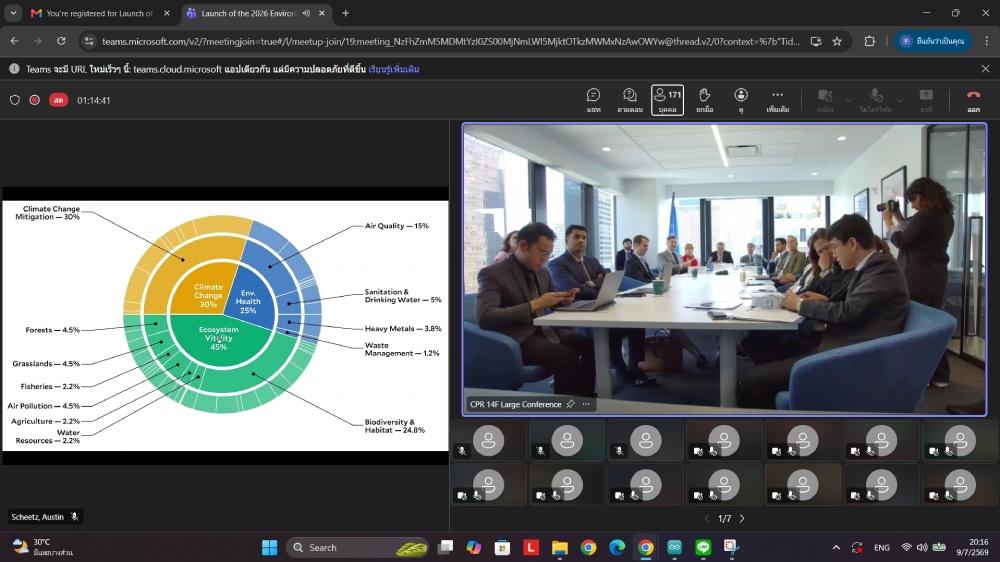Pin the CPR 14F Large Conference video
Viewport: 1000px width, 562px height.
570,404
